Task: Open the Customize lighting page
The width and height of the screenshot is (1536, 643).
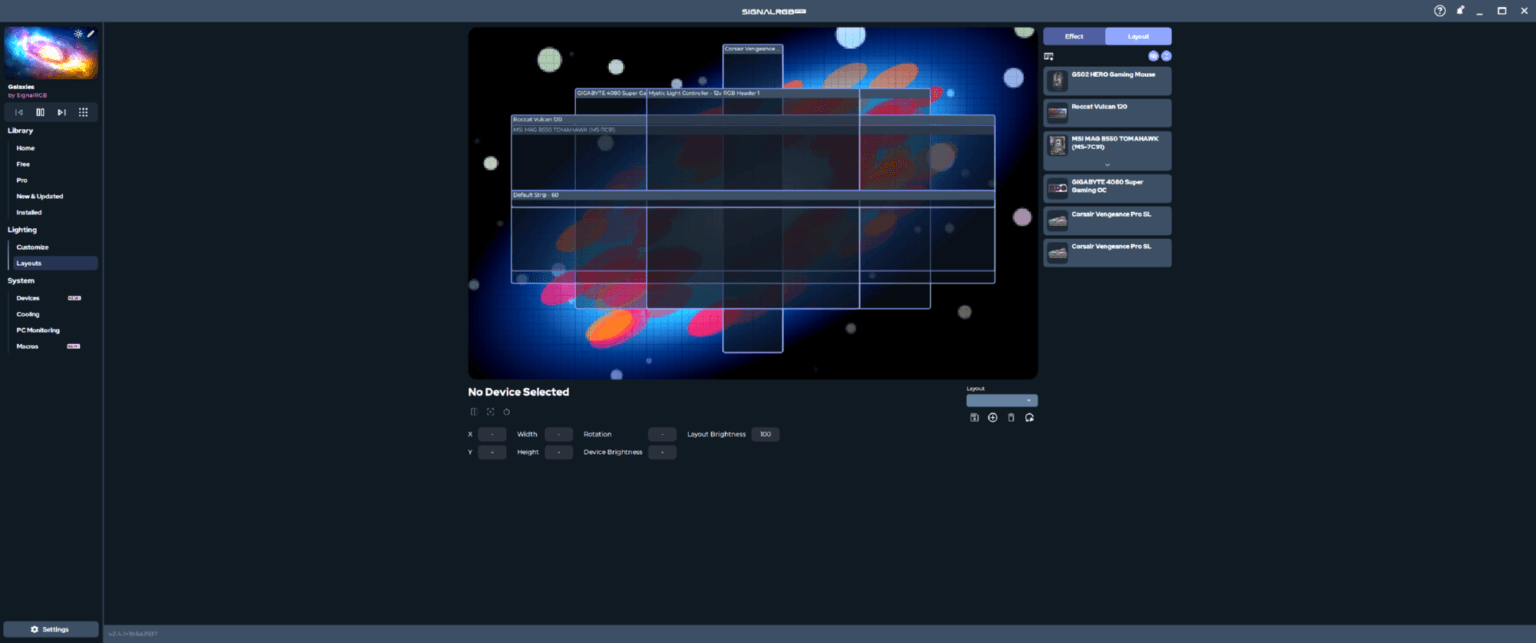Action: (x=32, y=247)
